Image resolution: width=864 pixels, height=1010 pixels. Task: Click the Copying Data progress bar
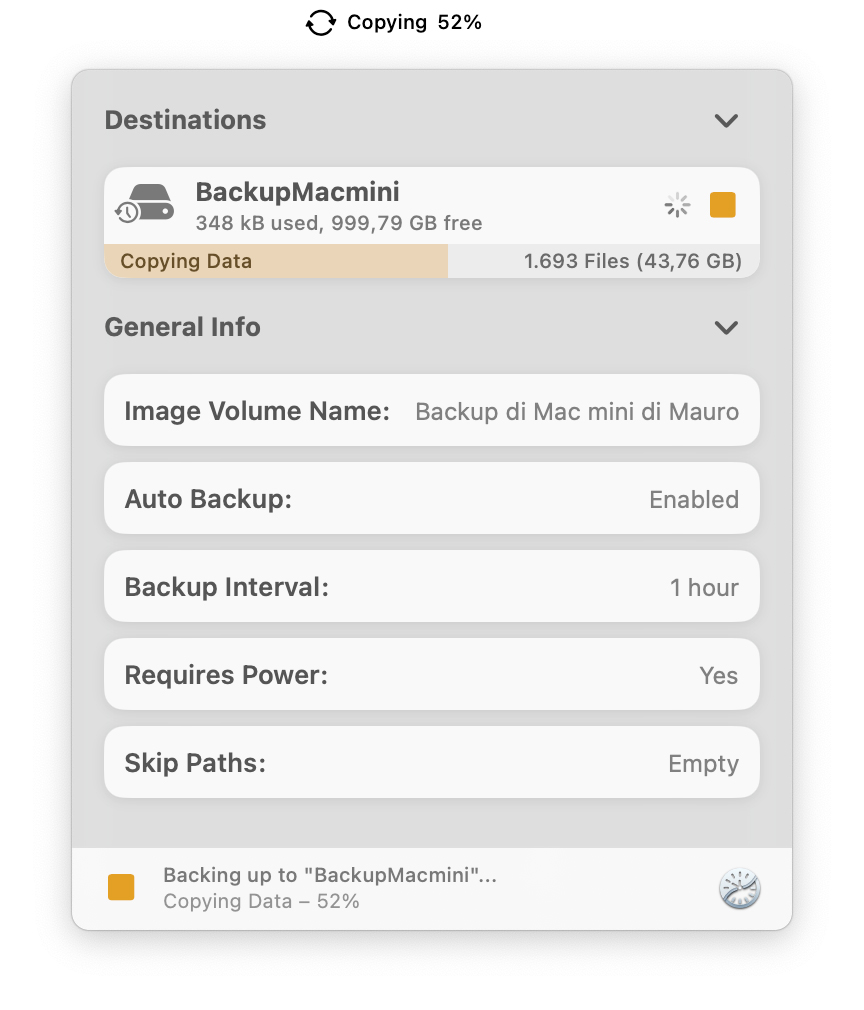tap(276, 262)
